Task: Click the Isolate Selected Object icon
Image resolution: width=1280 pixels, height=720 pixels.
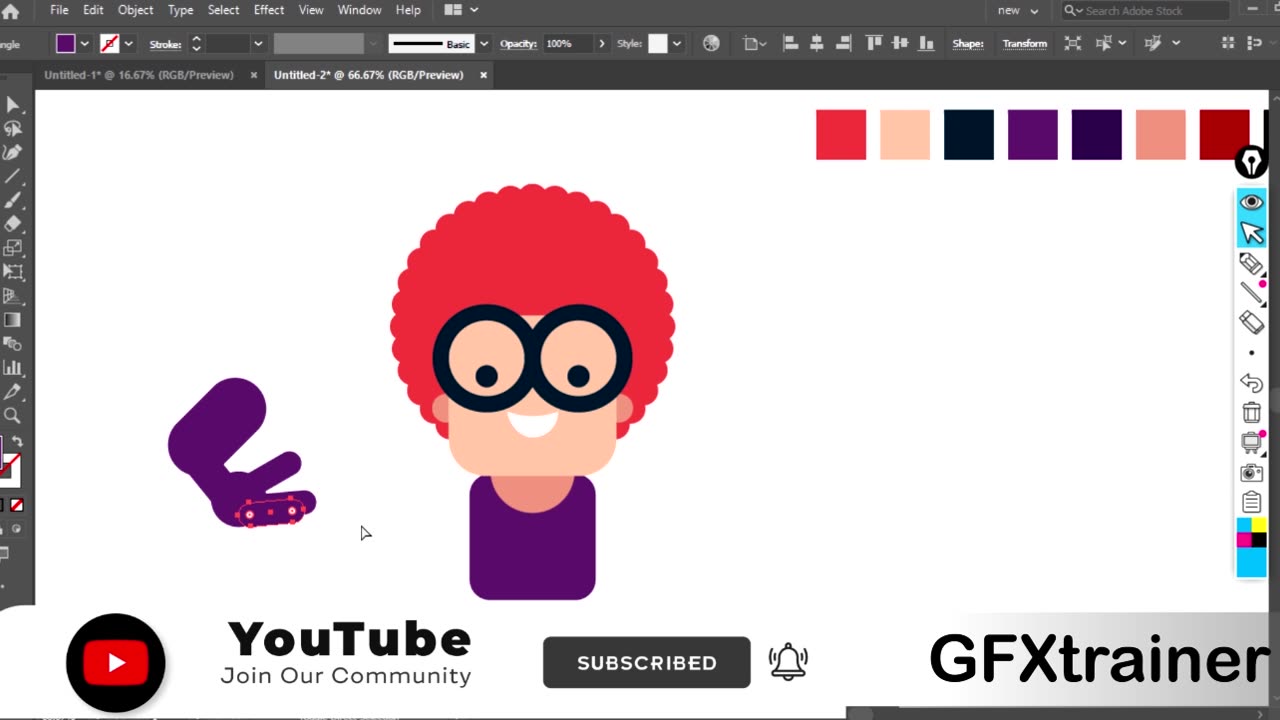Action: pos(1073,43)
